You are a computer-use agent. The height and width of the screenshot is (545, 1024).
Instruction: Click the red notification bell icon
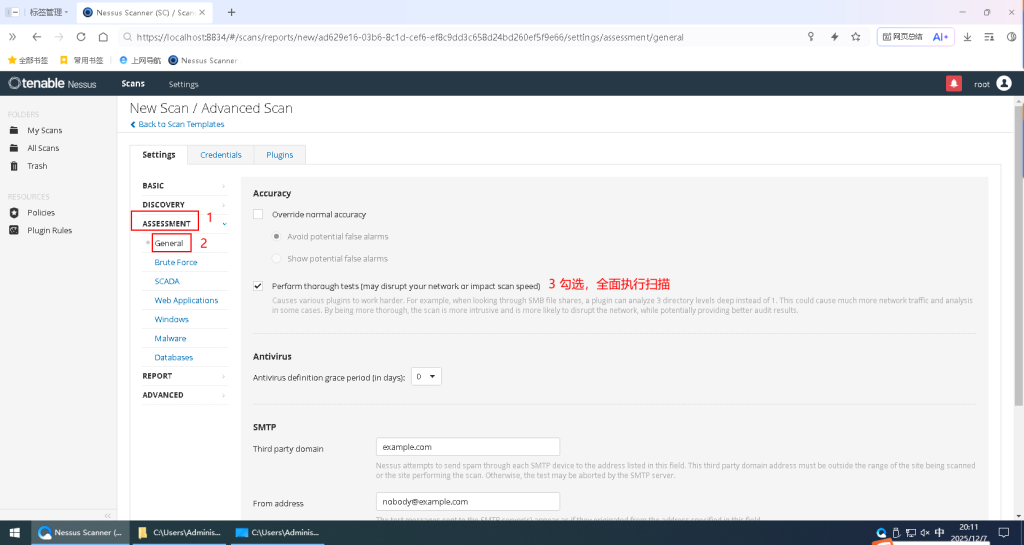coord(953,84)
